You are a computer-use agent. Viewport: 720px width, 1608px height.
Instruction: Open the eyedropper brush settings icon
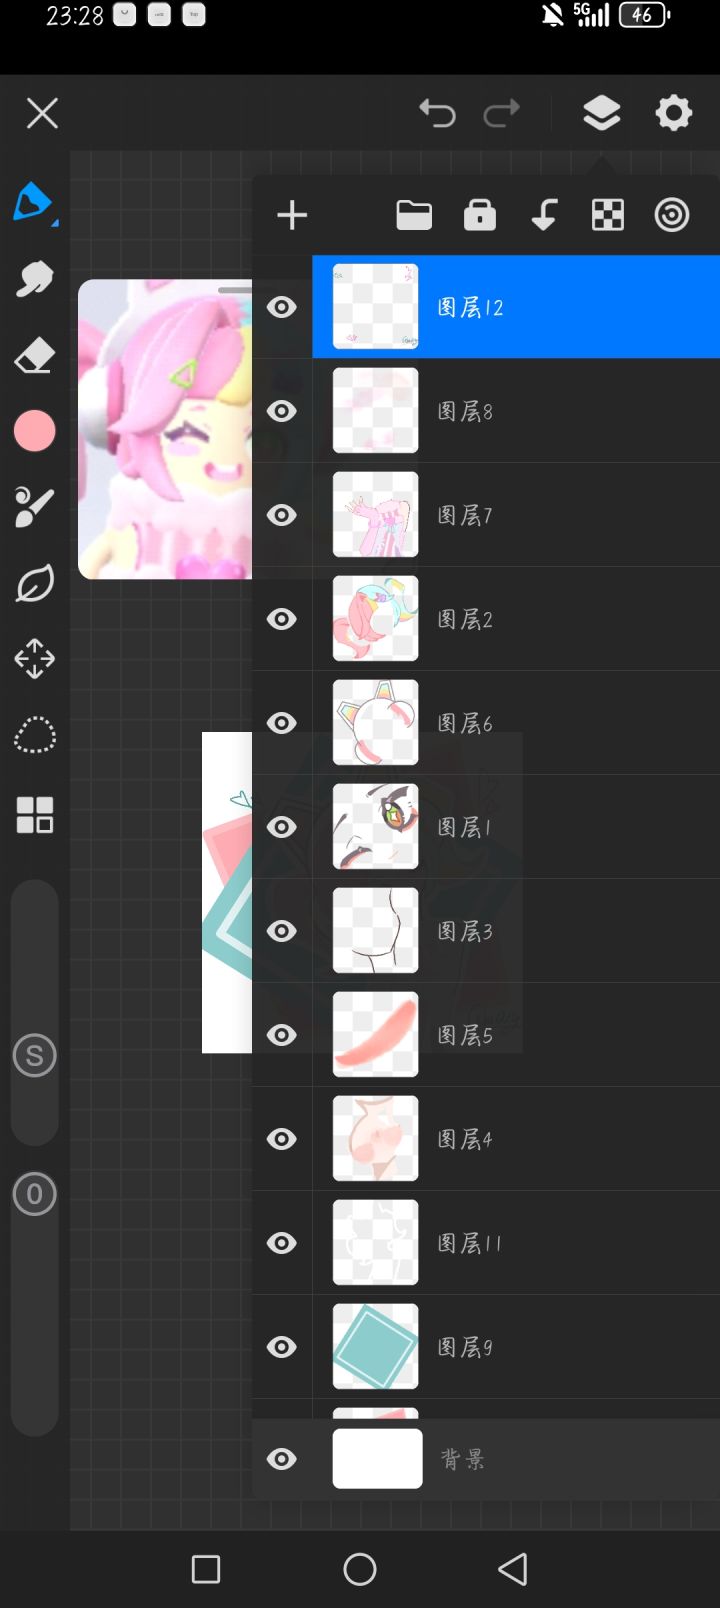(x=34, y=507)
